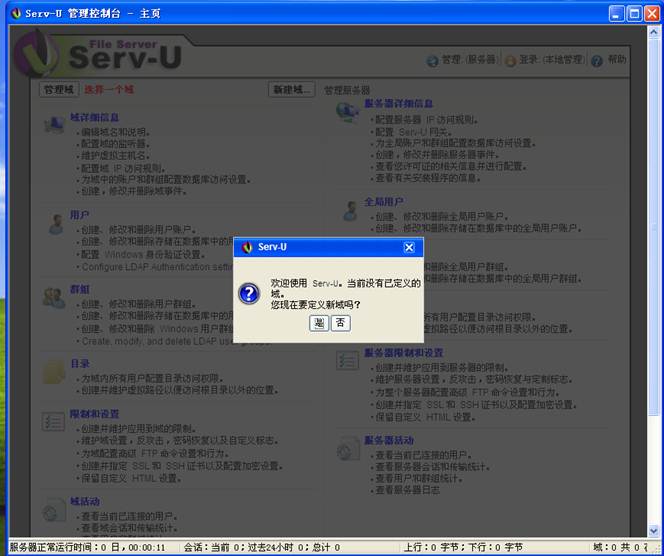Click Serv-U logo icon in dialog title bar
664x556 pixels.
(x=247, y=247)
